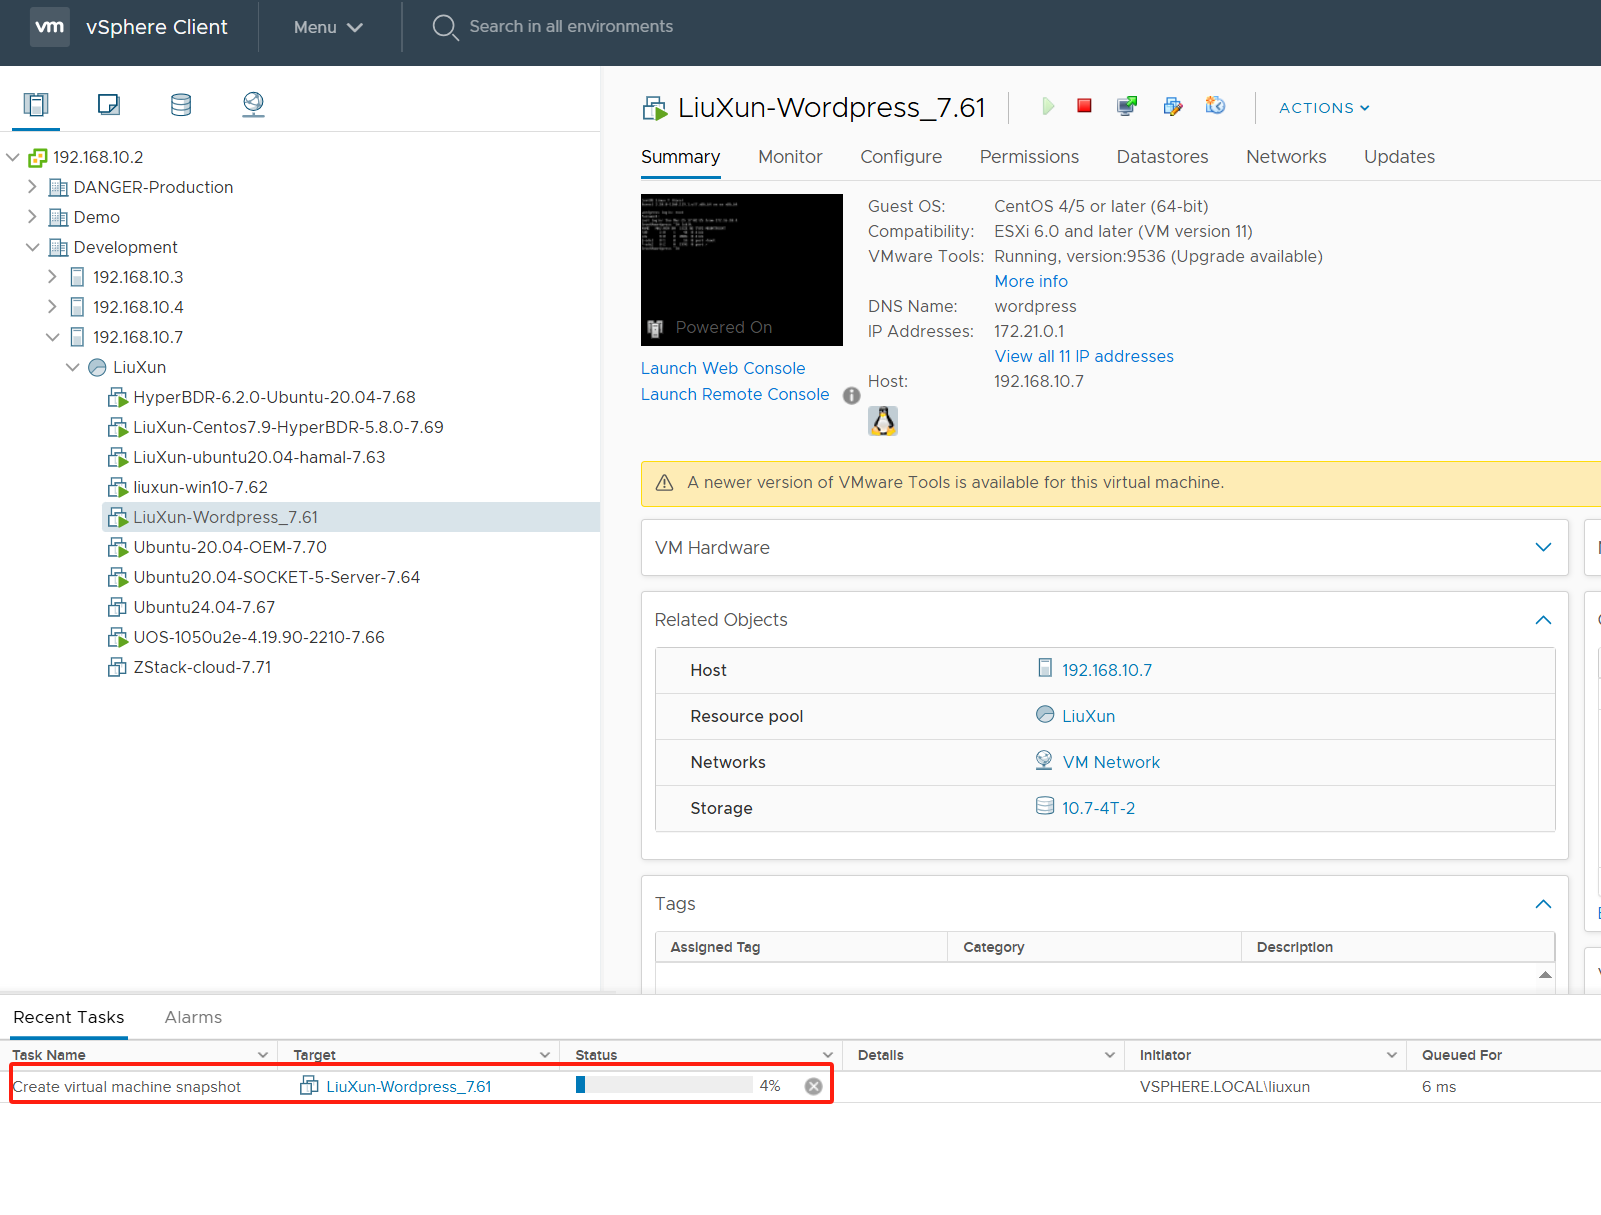Switch to the Alarms tab
Screen dimensions: 1601x1215
coord(193,1017)
